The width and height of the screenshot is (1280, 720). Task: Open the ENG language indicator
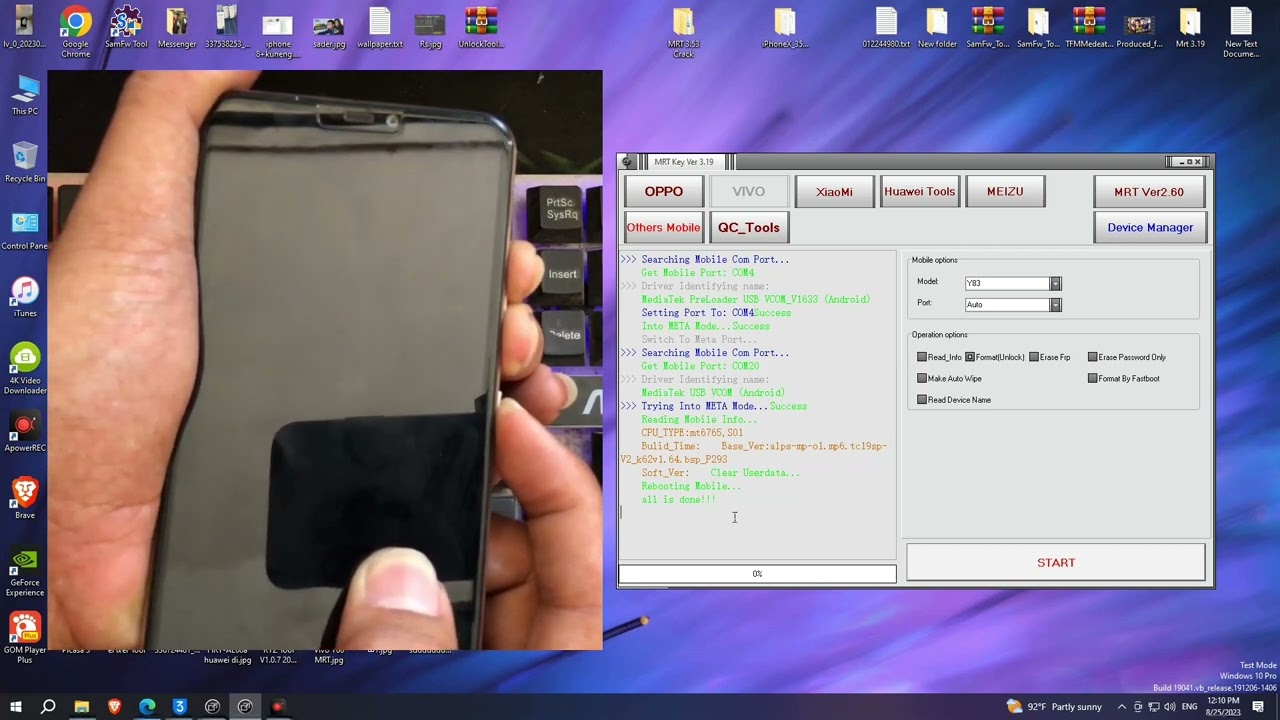click(x=1189, y=707)
